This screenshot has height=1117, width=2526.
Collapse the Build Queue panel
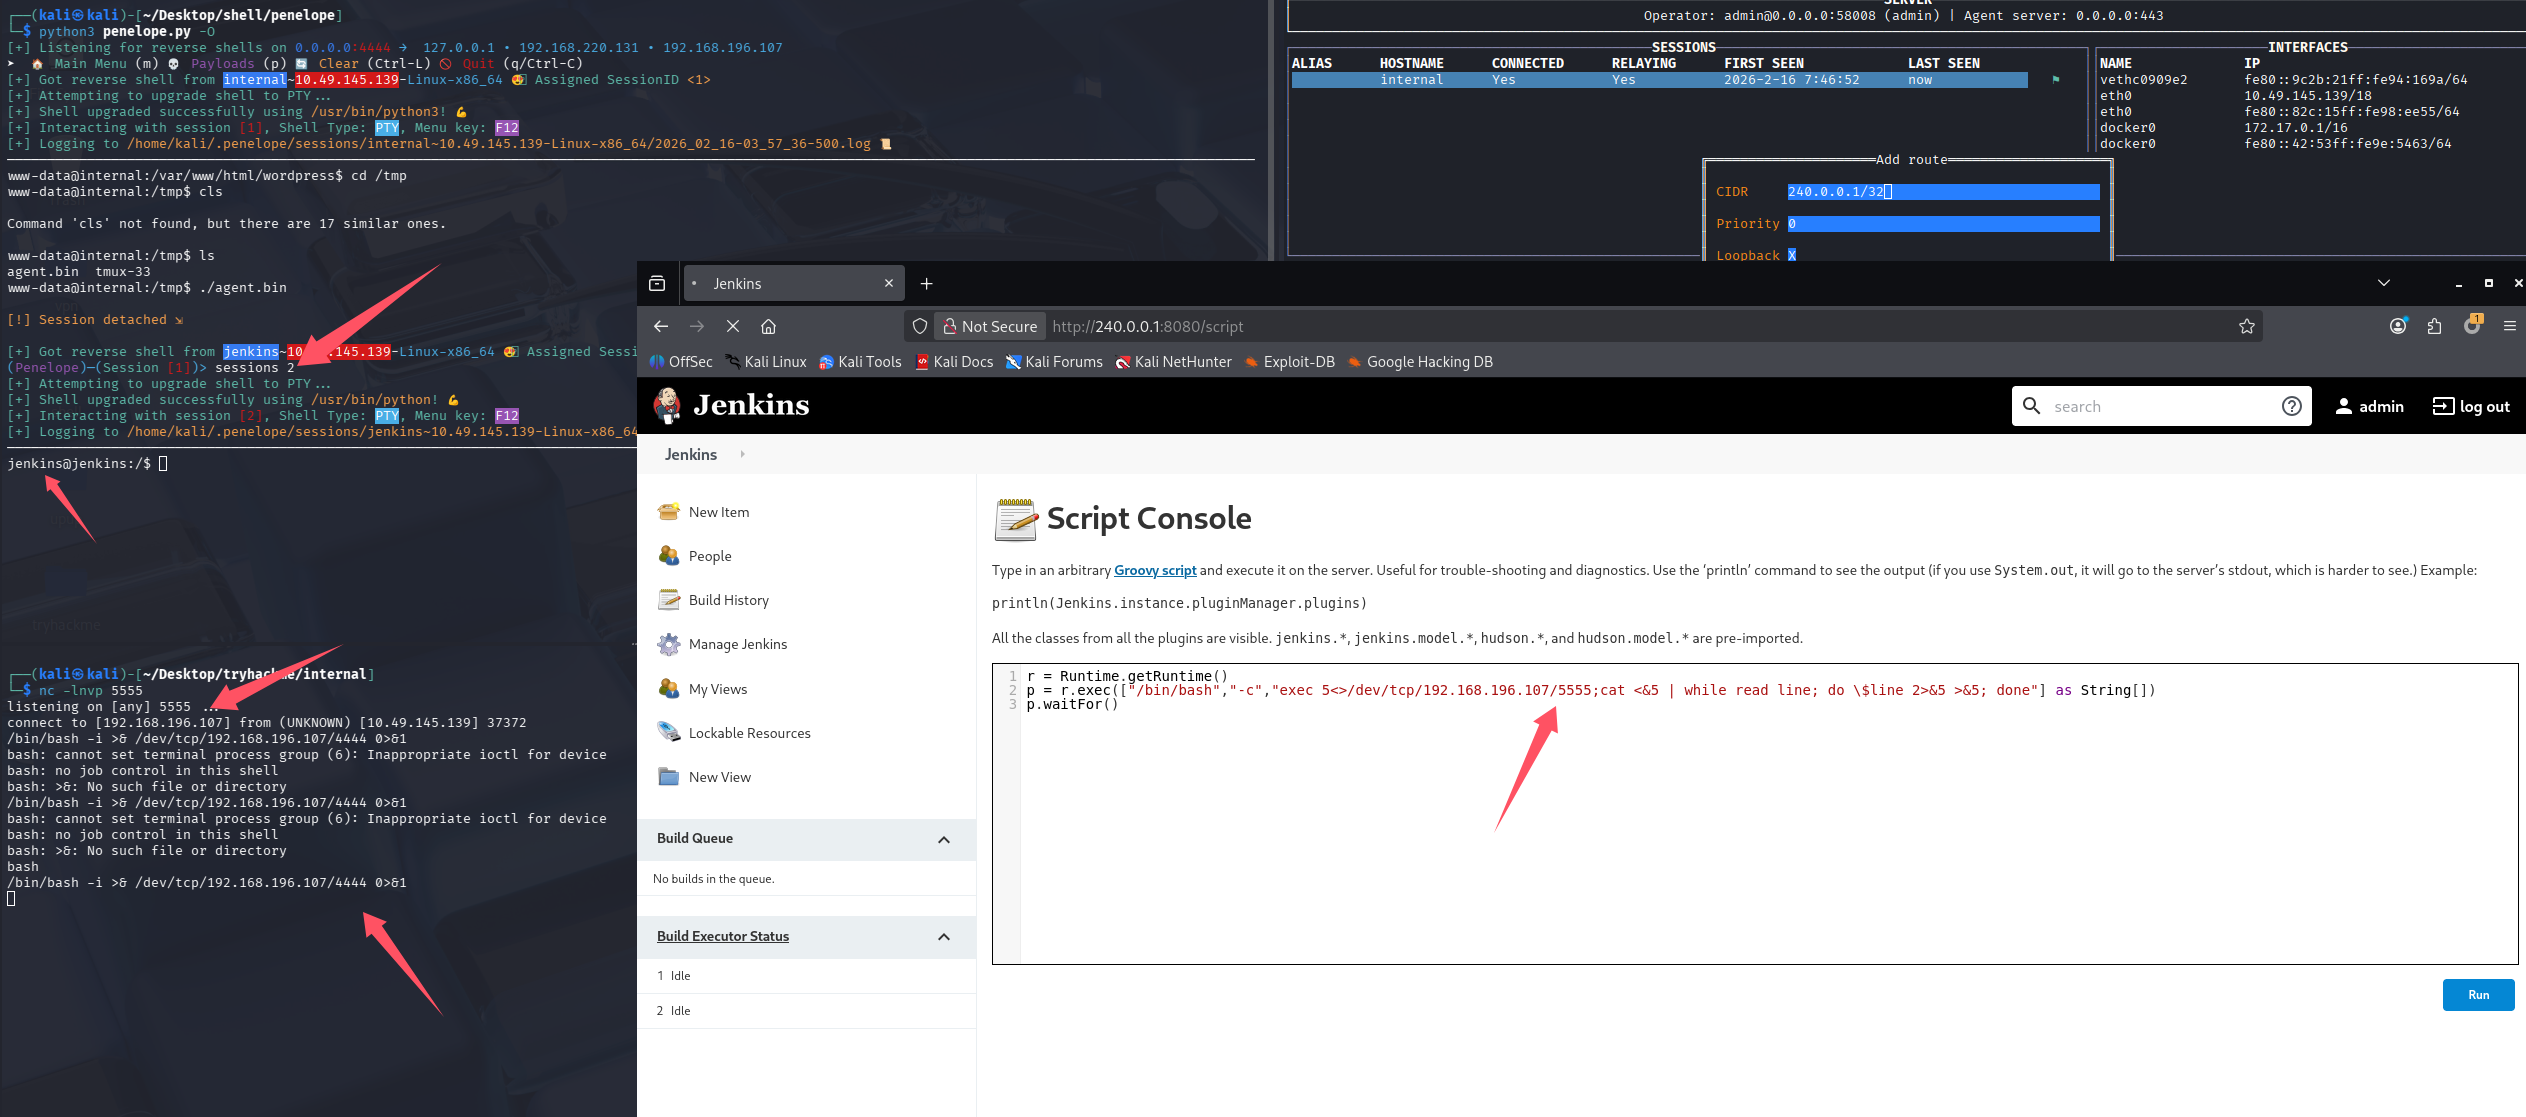coord(943,839)
